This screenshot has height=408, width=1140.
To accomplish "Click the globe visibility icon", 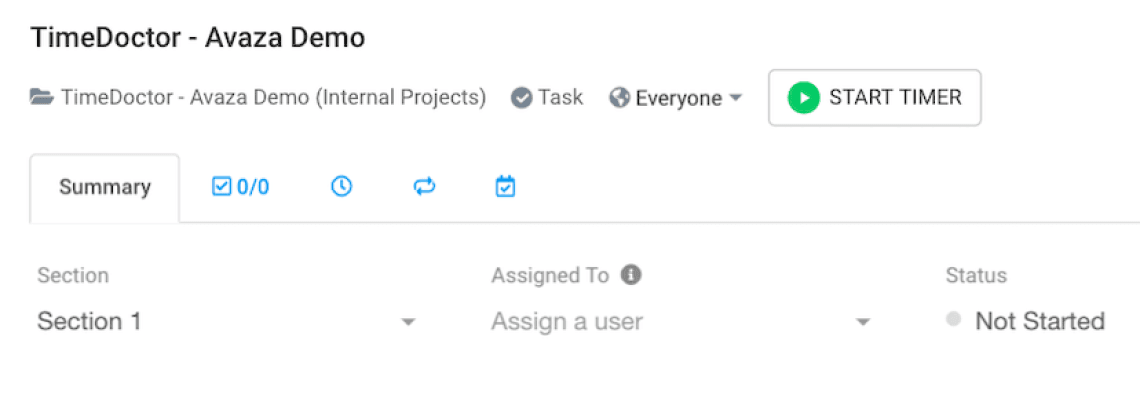I will [620, 98].
